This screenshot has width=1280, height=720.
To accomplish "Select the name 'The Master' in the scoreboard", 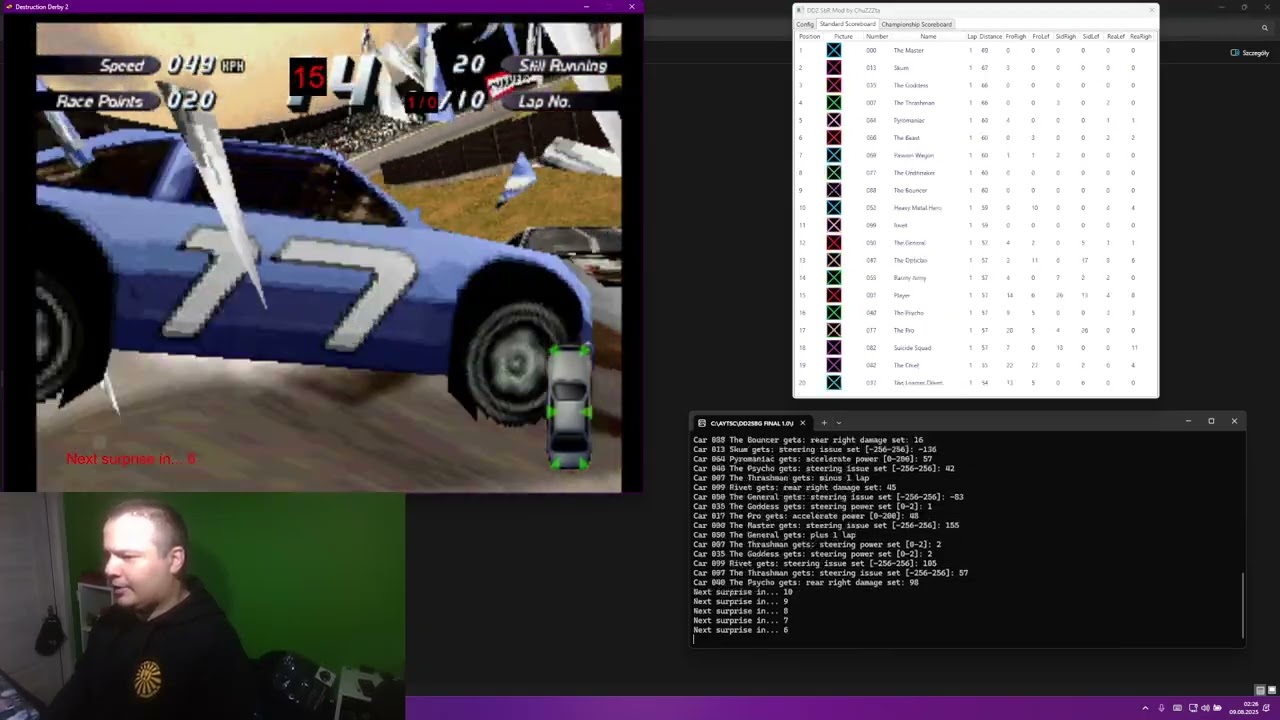I will coord(908,50).
